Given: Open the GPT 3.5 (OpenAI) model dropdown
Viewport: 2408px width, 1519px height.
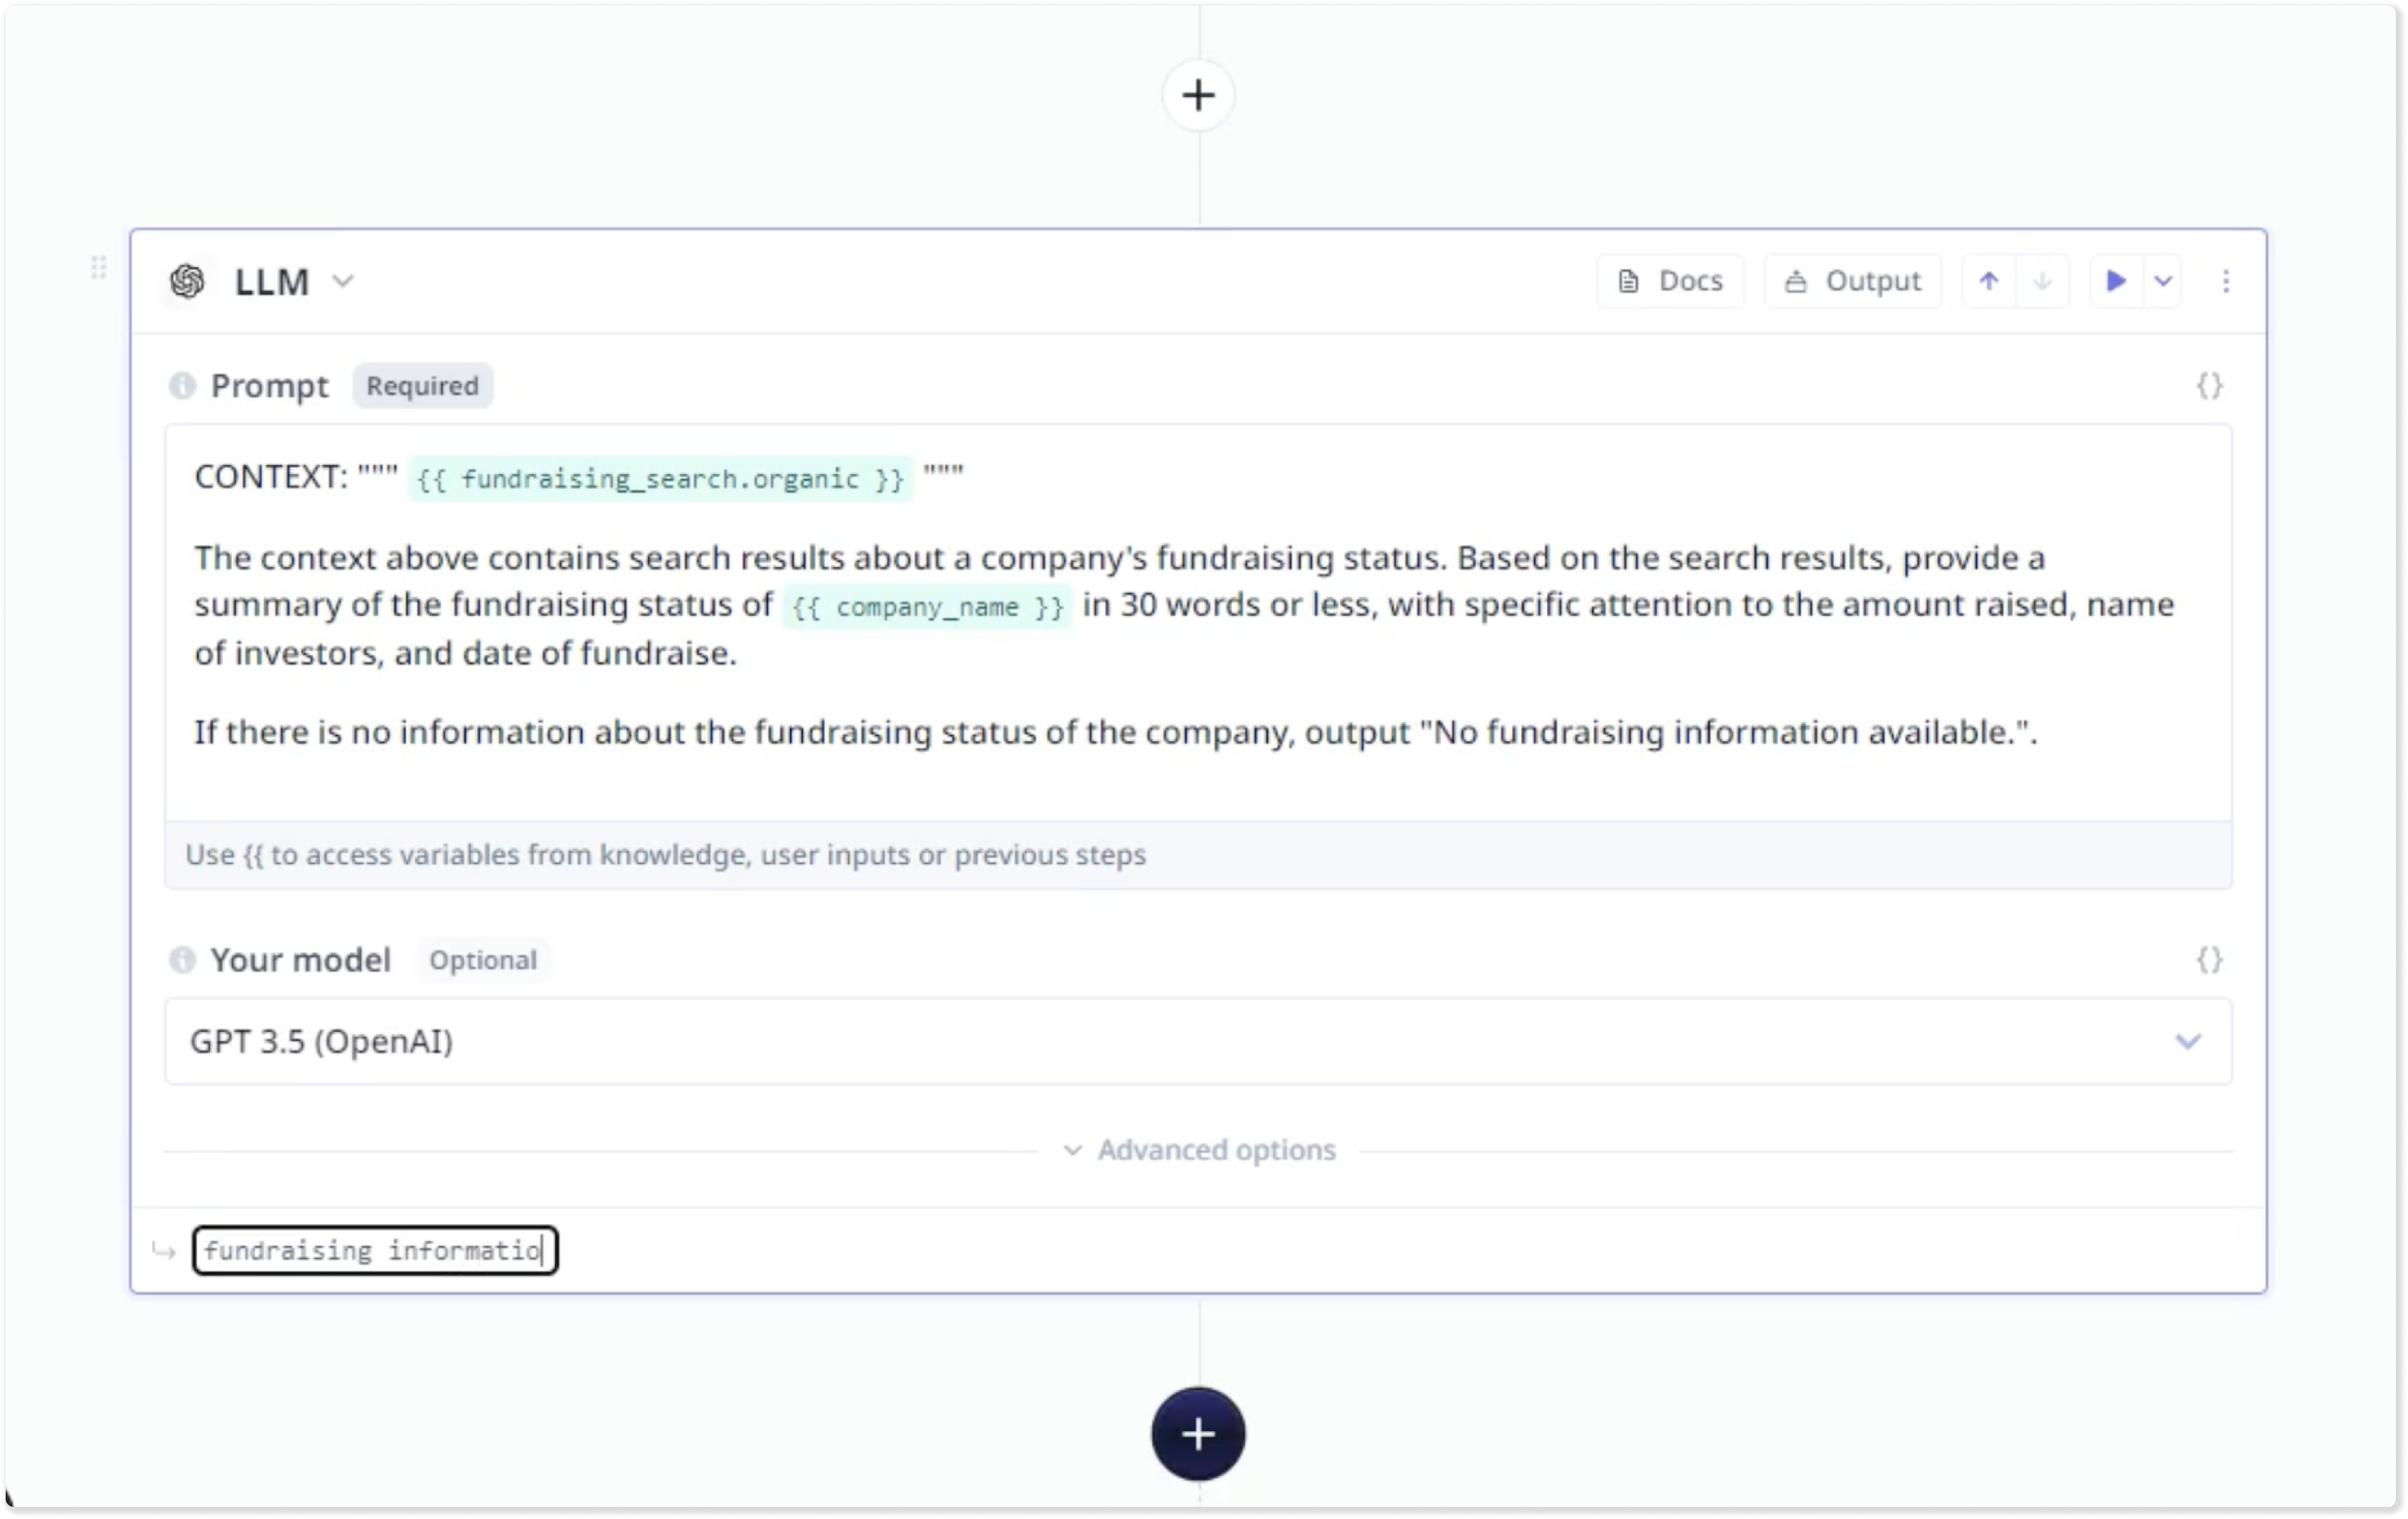Looking at the screenshot, I should point(1198,1041).
